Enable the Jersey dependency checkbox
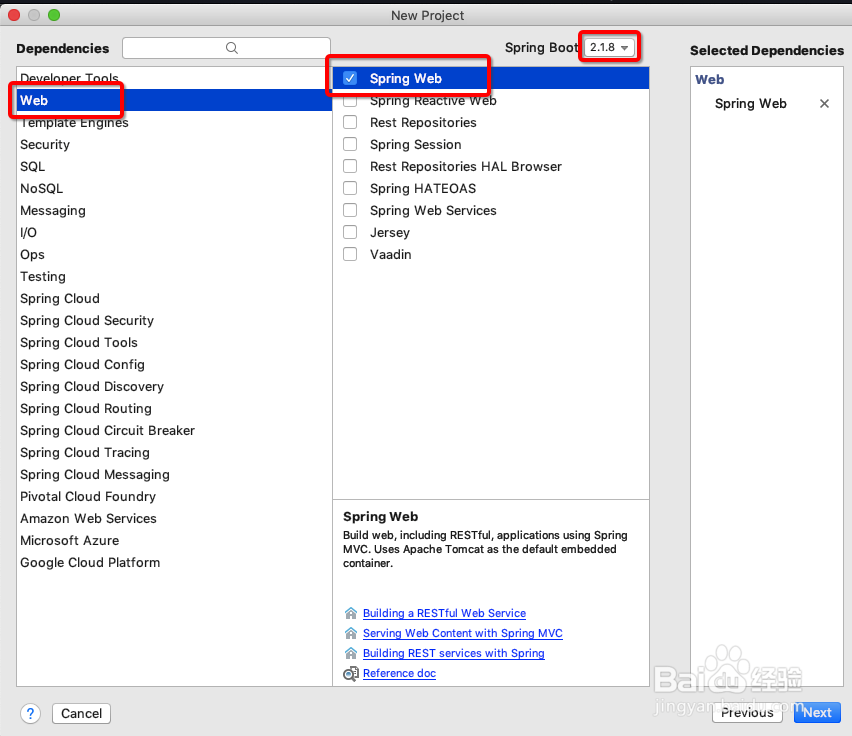The width and height of the screenshot is (852, 736). (x=350, y=232)
